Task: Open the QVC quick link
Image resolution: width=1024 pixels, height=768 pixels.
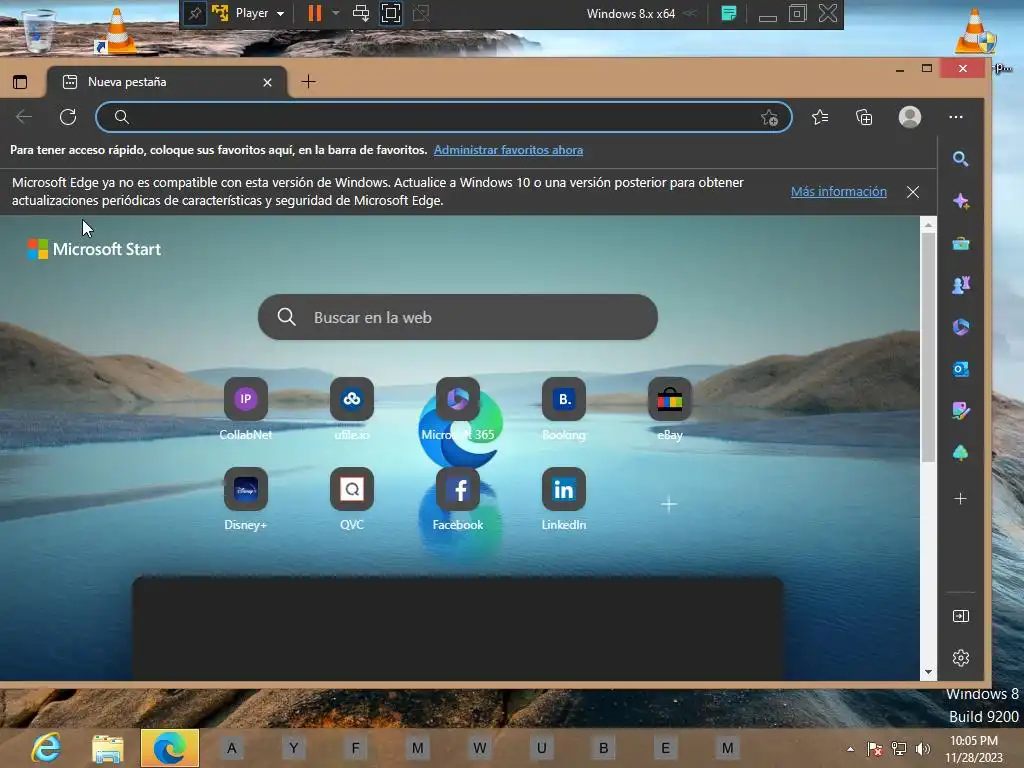Action: pyautogui.click(x=352, y=500)
